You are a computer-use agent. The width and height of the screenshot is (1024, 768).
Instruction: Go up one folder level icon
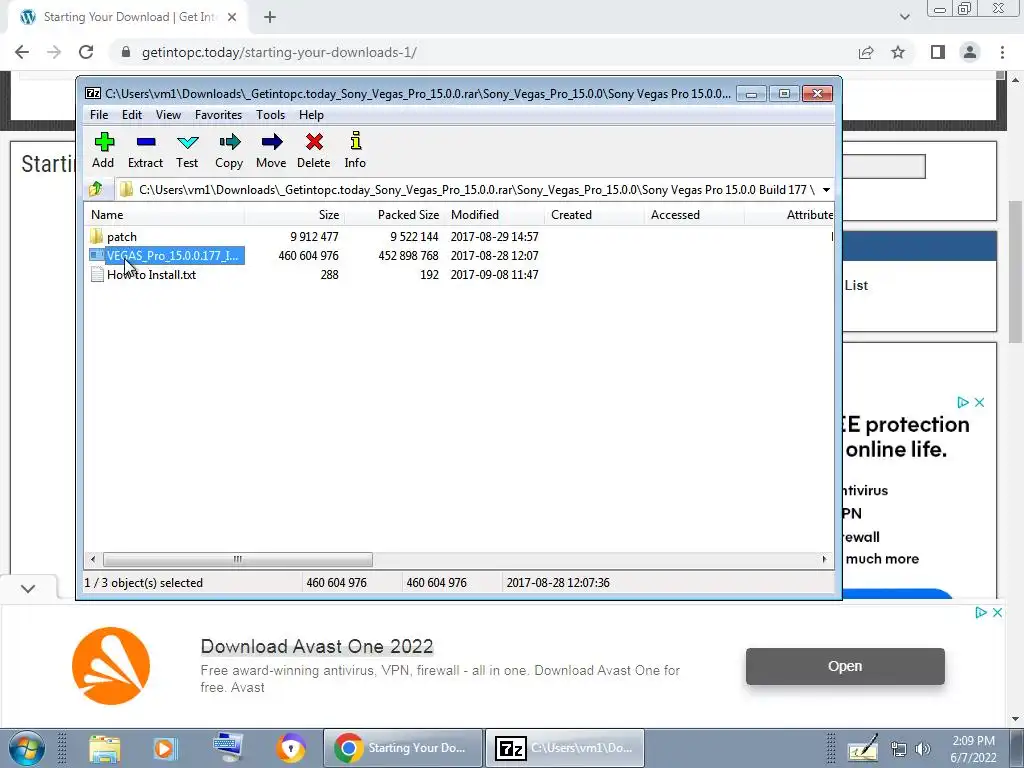tap(96, 189)
